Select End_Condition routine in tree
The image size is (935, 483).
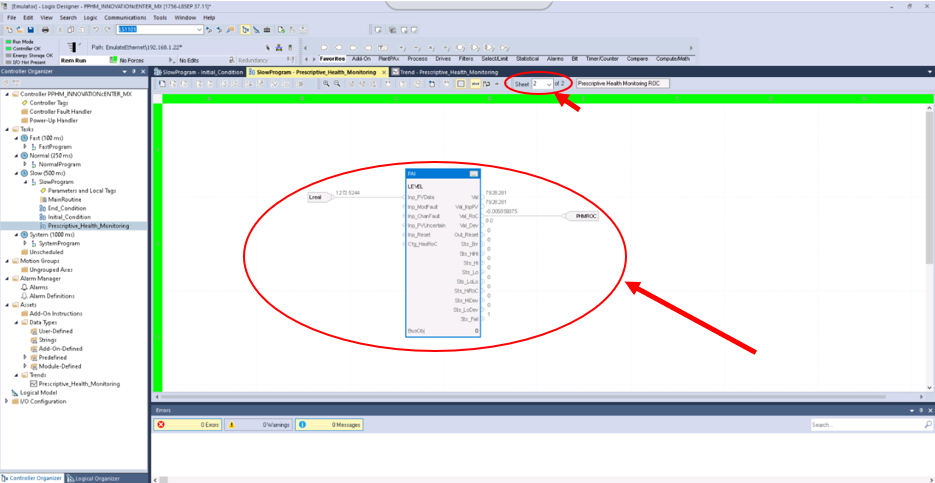coord(67,208)
